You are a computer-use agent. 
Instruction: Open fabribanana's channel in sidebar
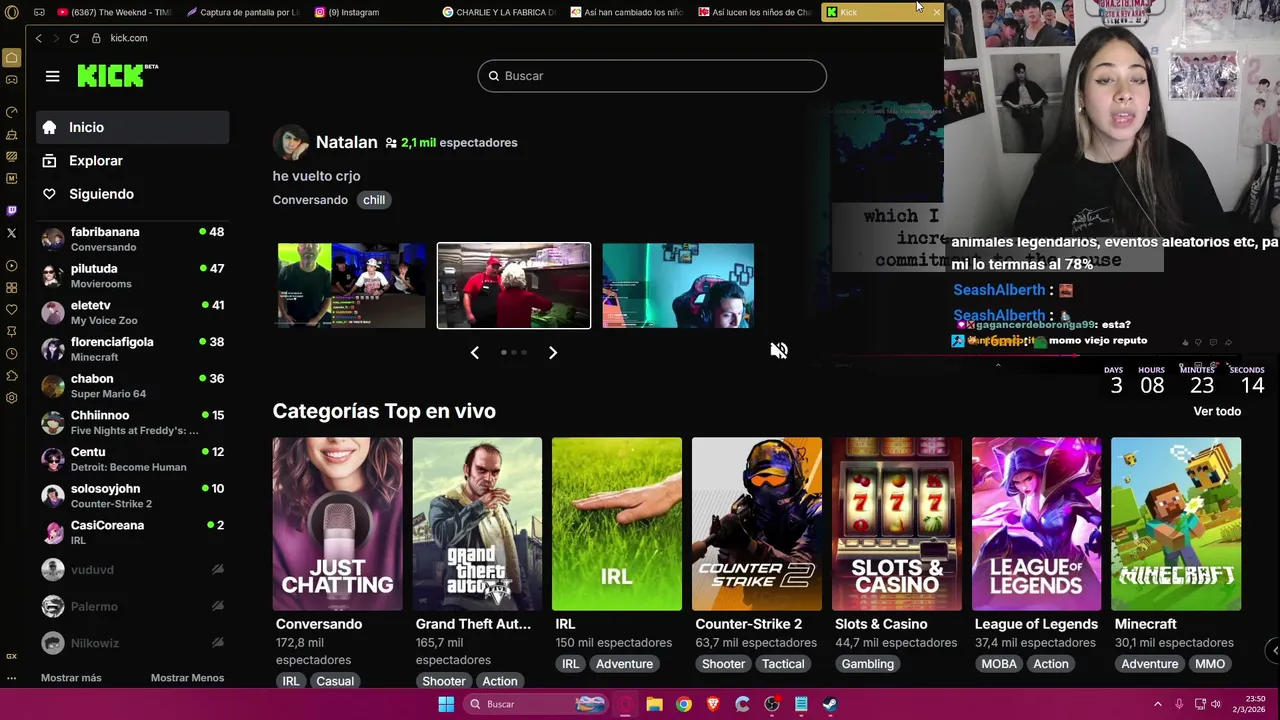pos(133,239)
